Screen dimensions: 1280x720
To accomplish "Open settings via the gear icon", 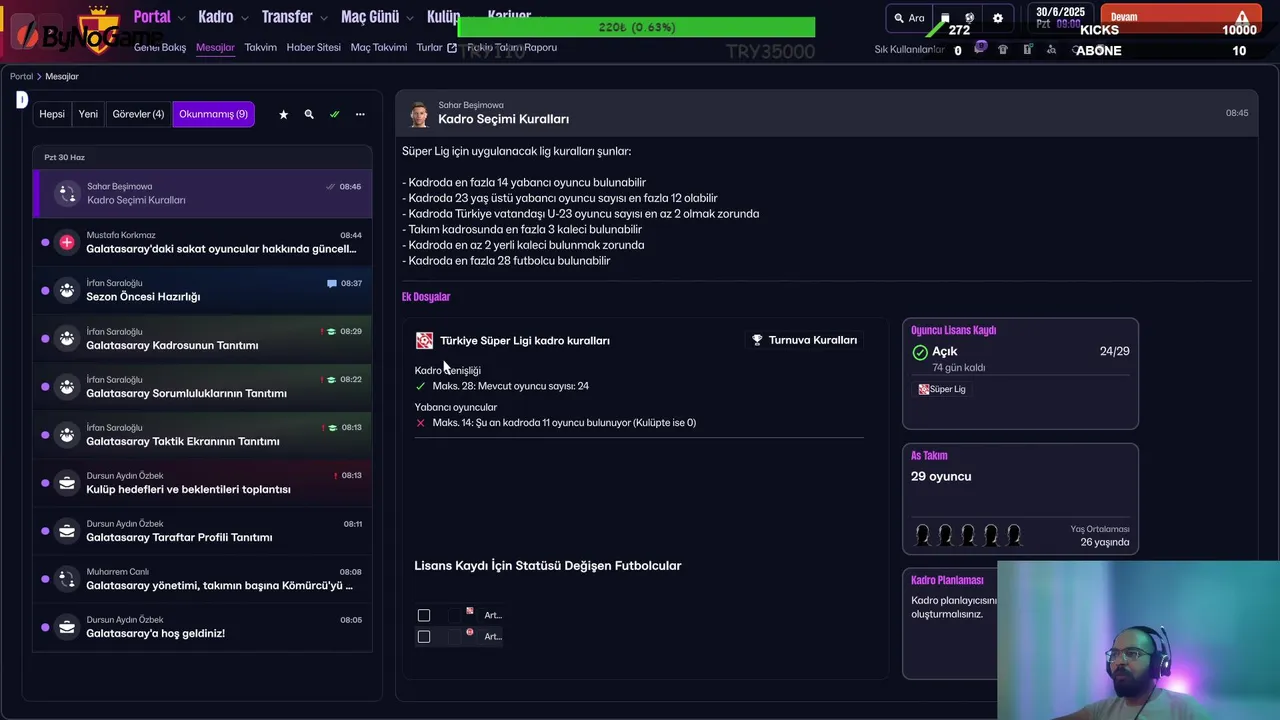I will (x=997, y=18).
